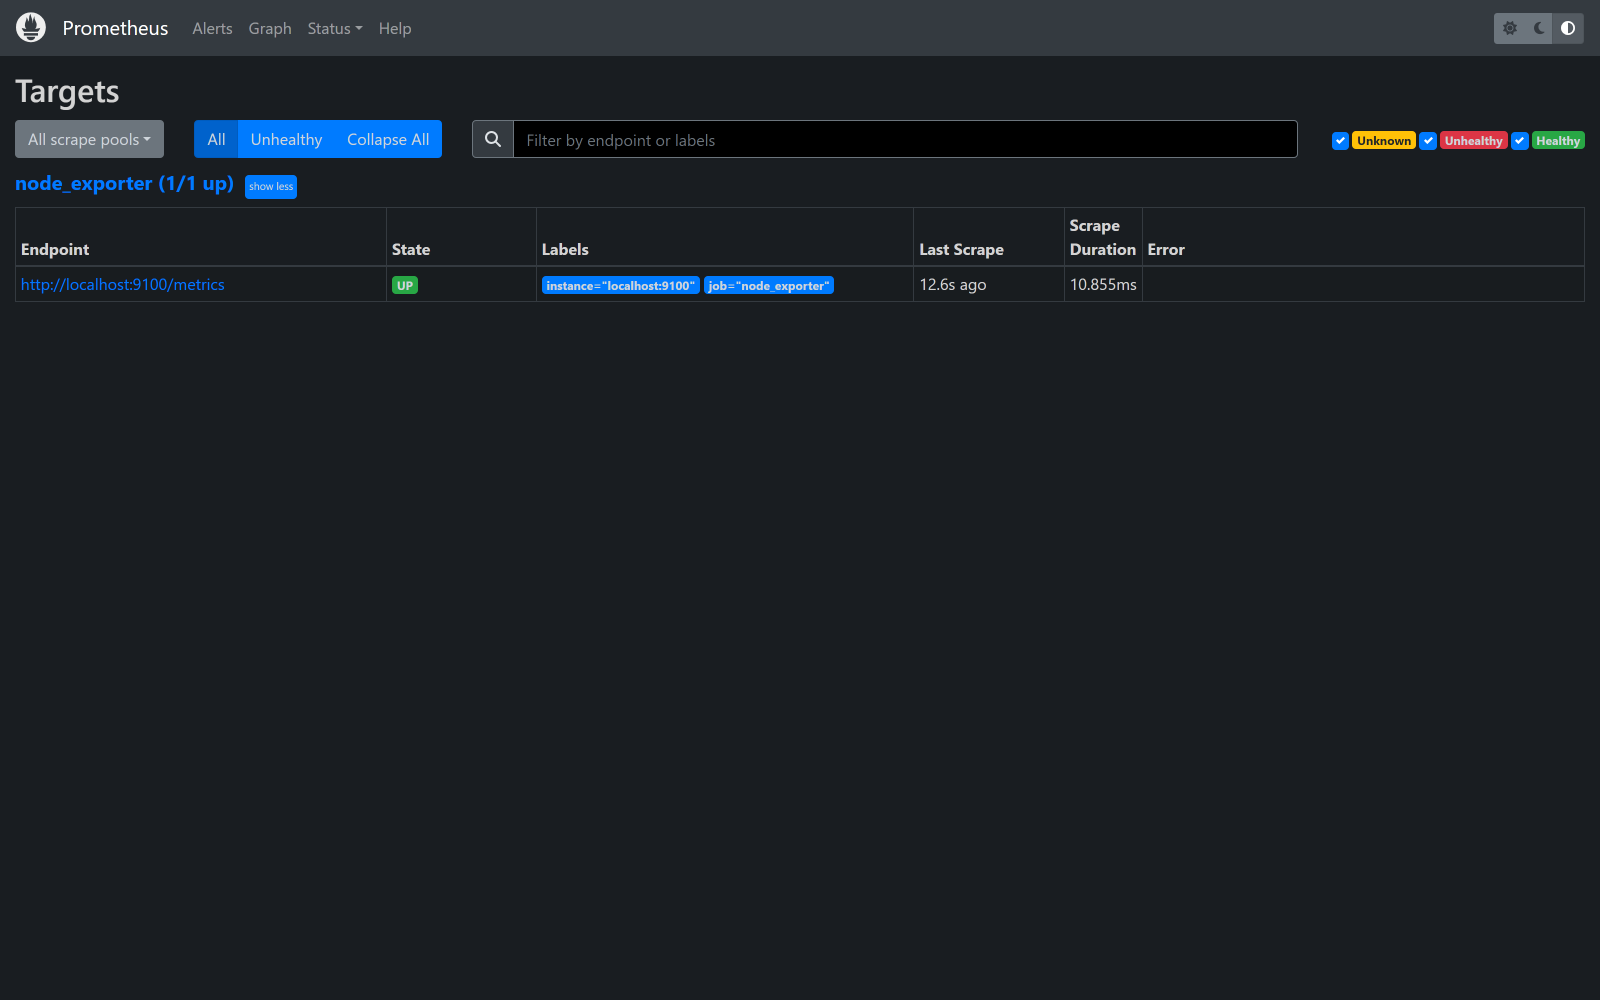Click the instance="localhost:9100" label badge
The image size is (1600, 1000).
click(x=620, y=285)
